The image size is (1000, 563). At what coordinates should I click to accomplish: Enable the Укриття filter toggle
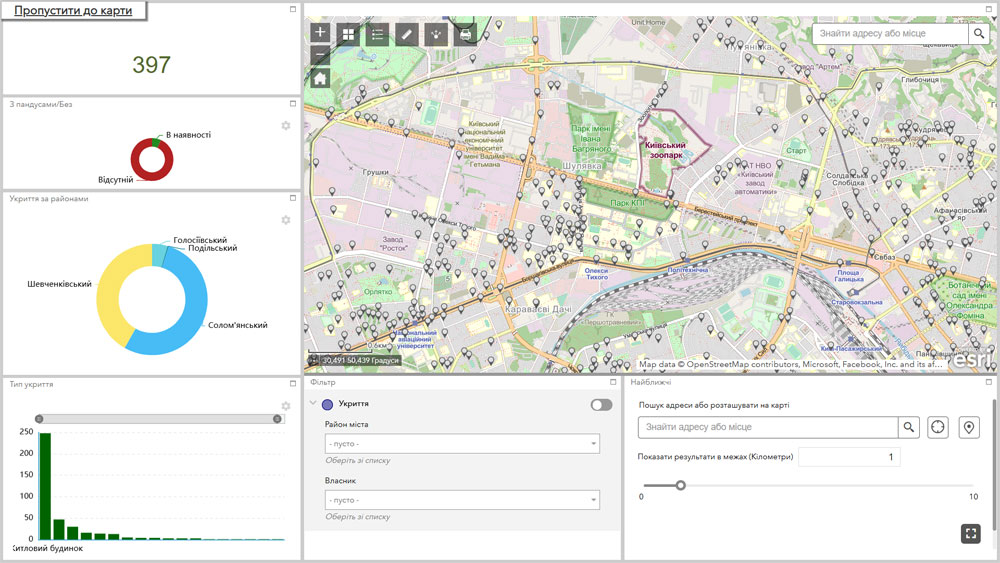[x=601, y=405]
